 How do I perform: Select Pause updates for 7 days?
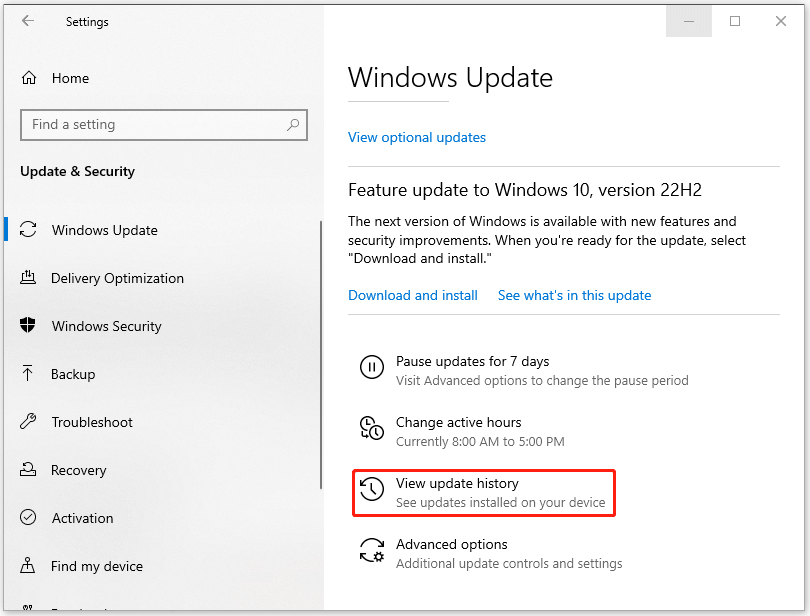[524, 371]
